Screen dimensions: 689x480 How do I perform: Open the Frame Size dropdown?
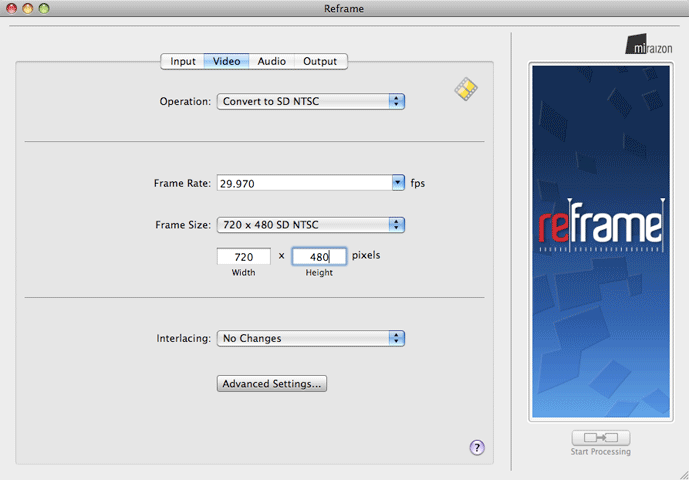point(311,225)
